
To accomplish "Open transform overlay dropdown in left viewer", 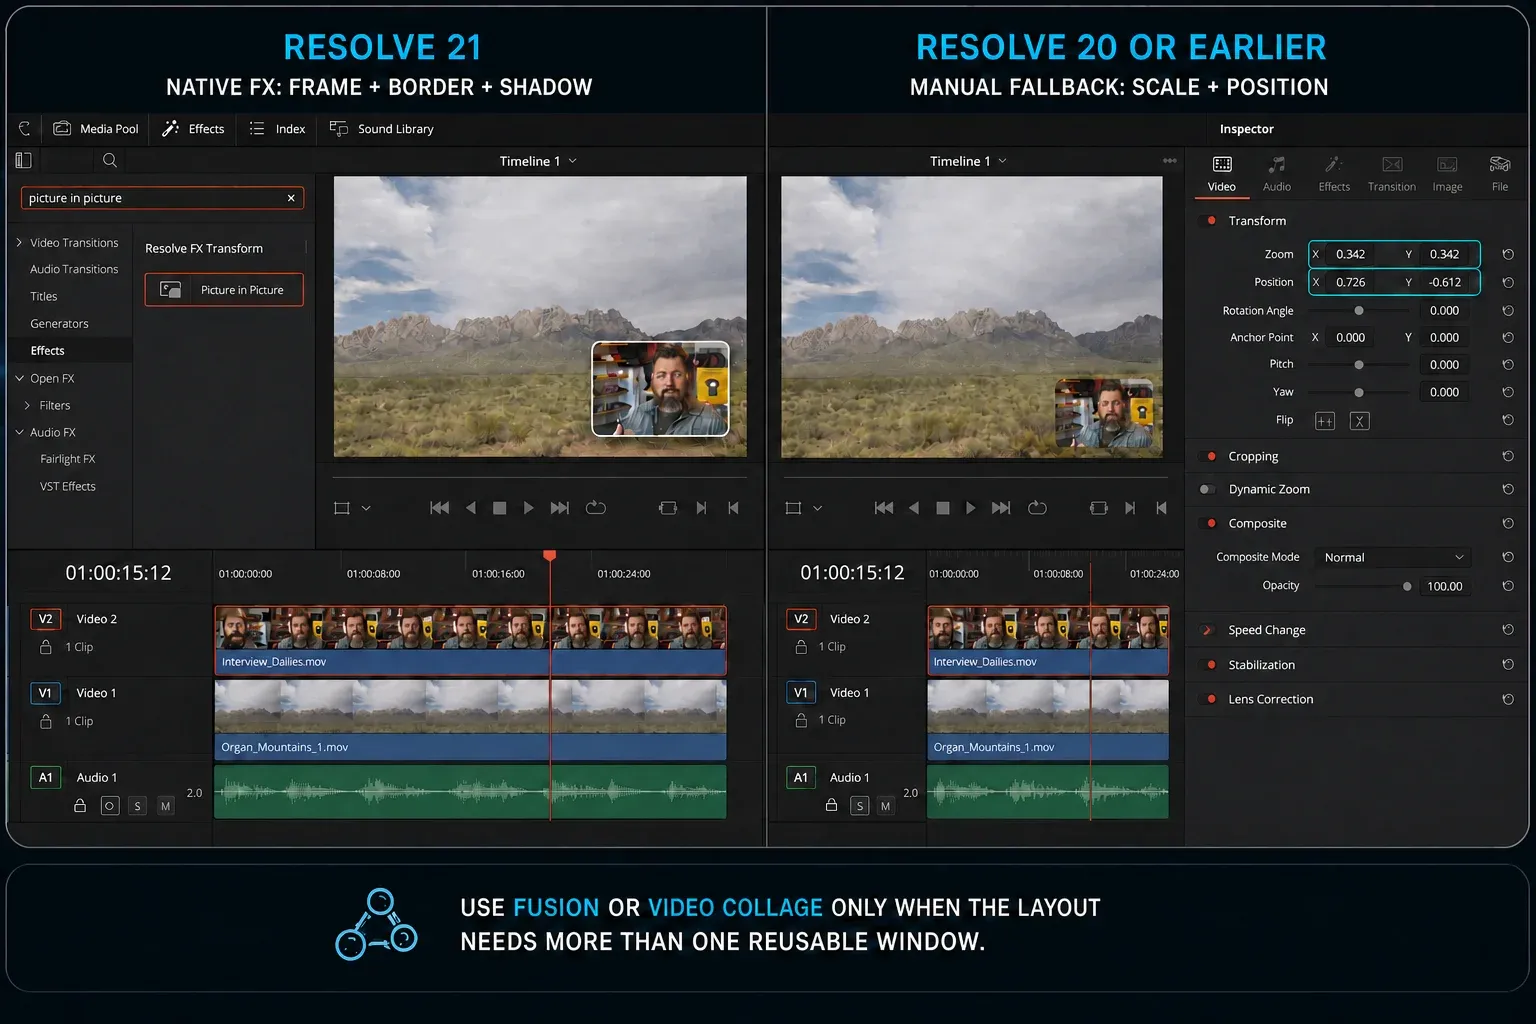I will pyautogui.click(x=366, y=508).
